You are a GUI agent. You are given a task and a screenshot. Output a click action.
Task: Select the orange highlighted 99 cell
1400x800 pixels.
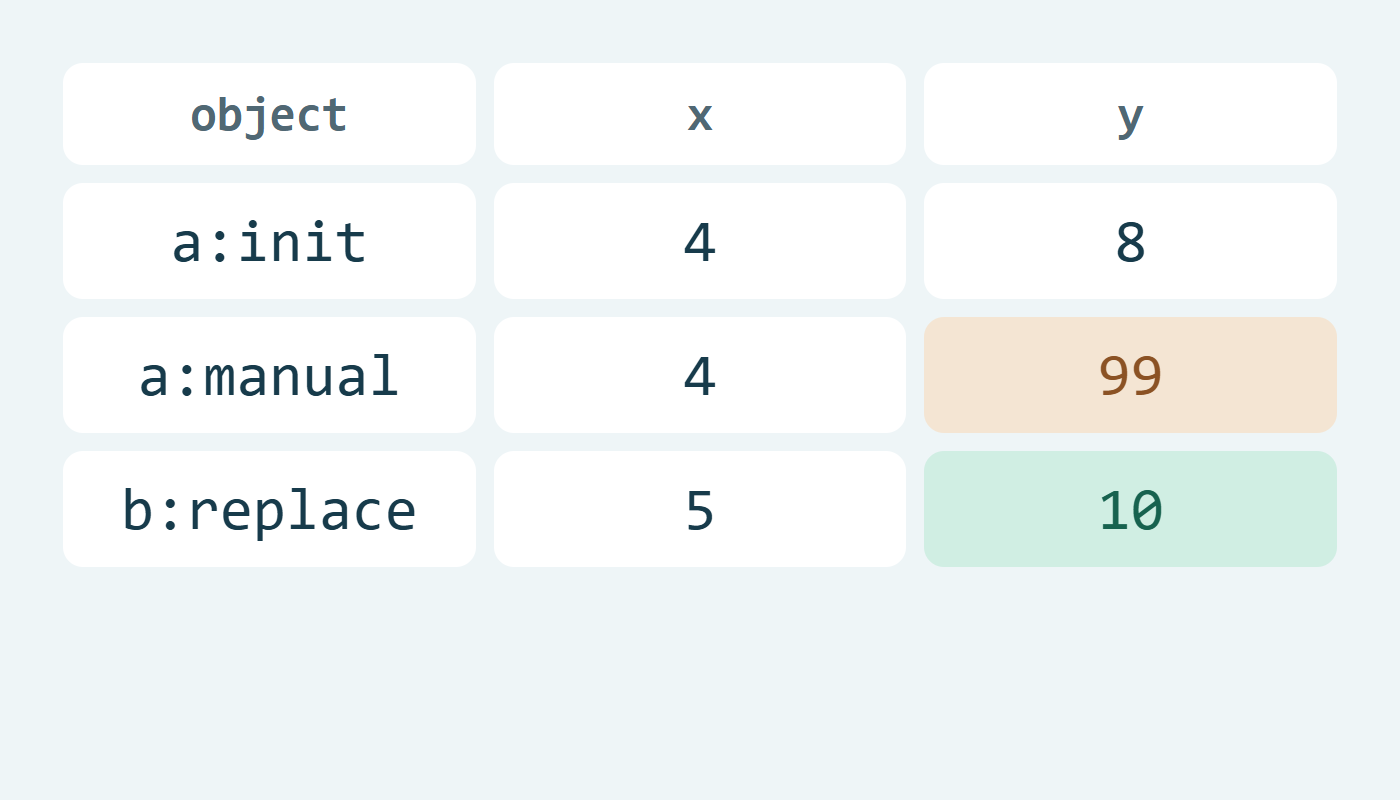click(x=1130, y=375)
